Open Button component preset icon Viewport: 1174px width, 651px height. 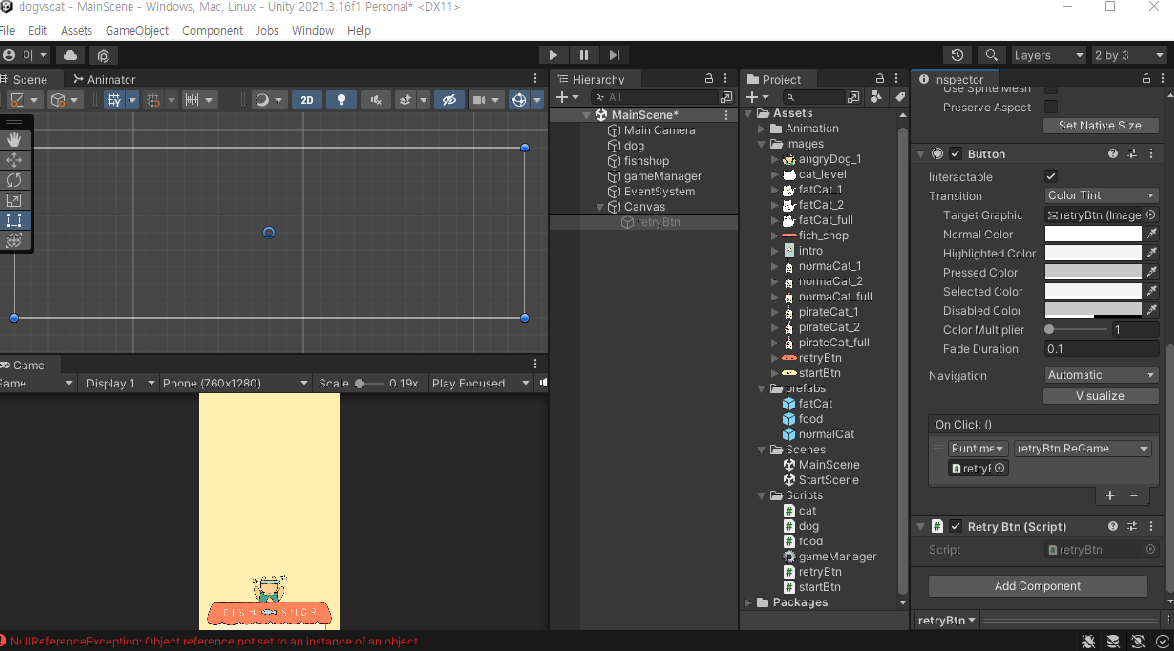click(x=1132, y=154)
